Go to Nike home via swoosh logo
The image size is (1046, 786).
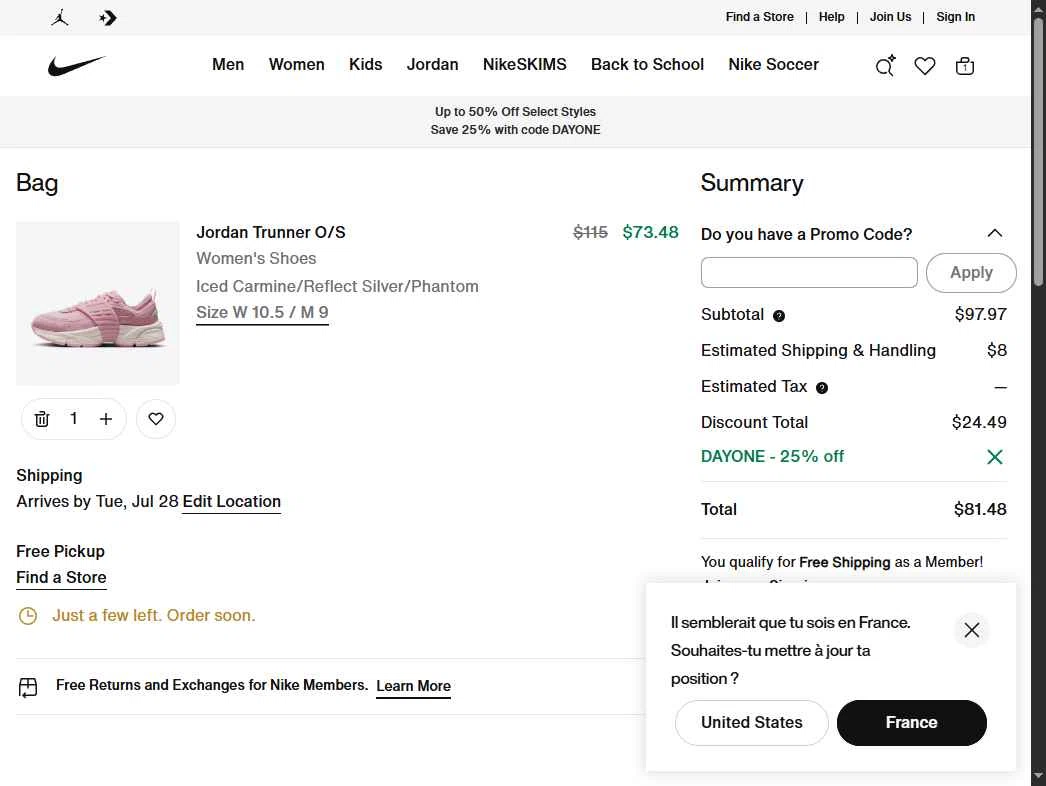(x=77, y=65)
